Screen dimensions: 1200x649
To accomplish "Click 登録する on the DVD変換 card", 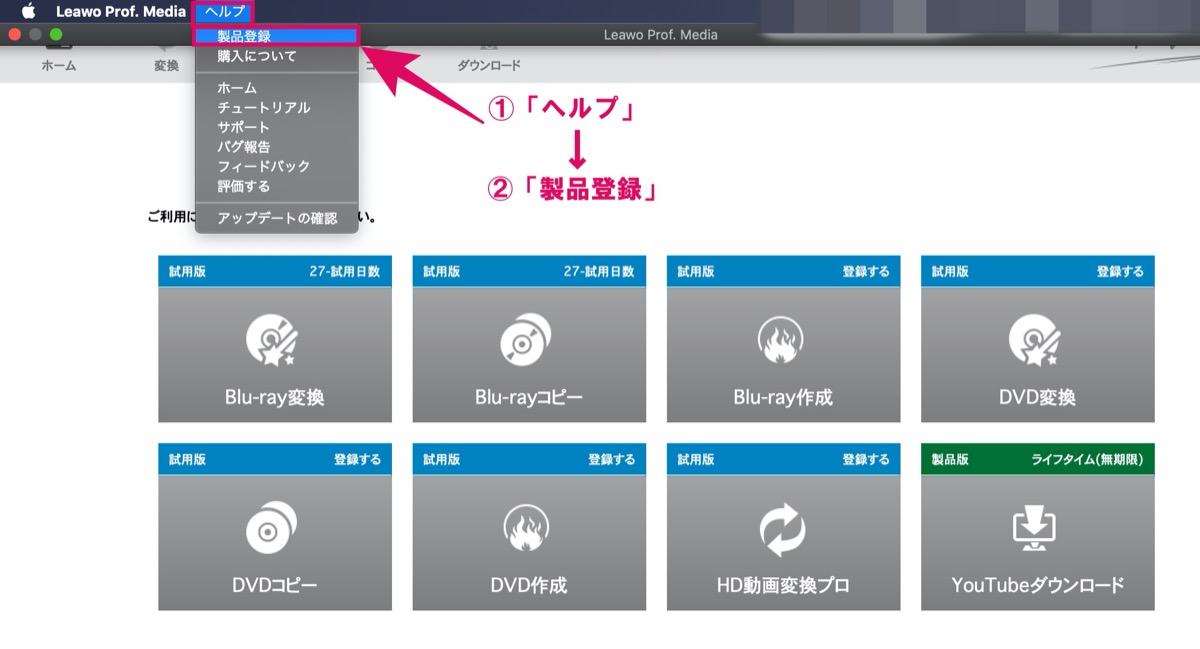I will (1119, 271).
